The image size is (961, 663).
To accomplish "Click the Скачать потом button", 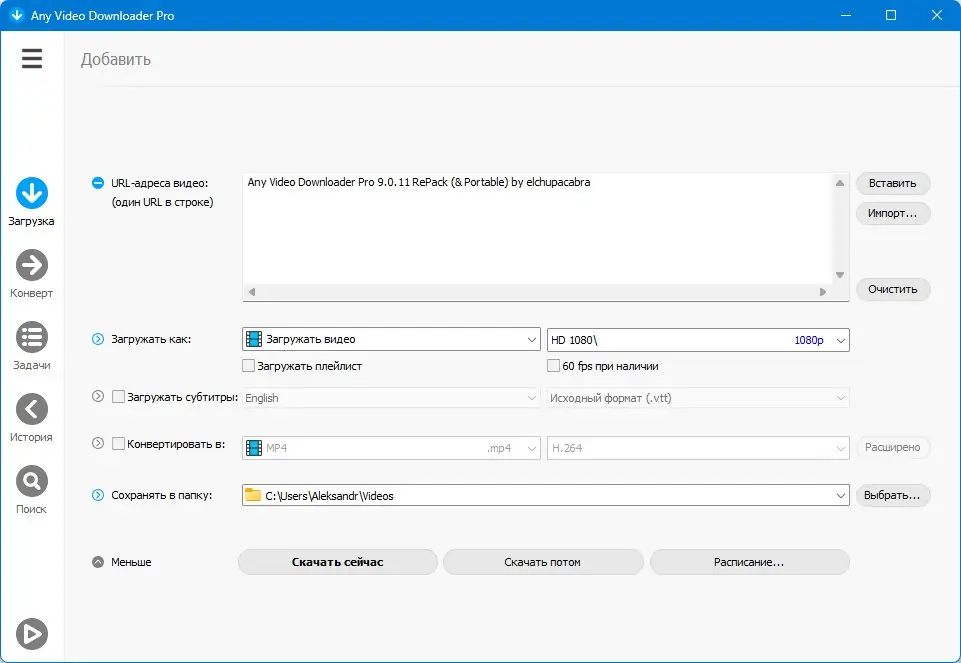I will tap(542, 562).
